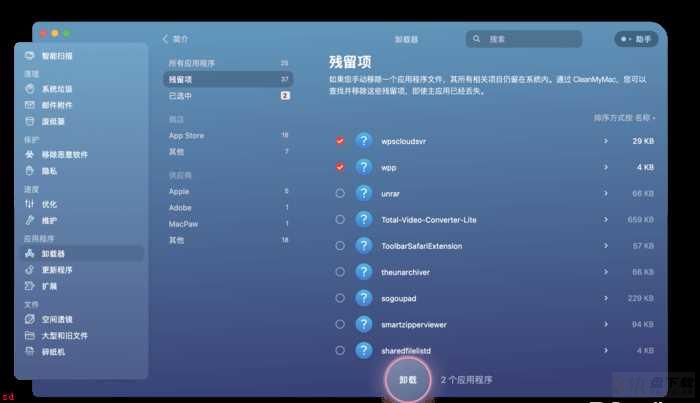Click question-mark icon of Total-Video-Converter-Lite
The image size is (700, 403).
[x=364, y=219]
